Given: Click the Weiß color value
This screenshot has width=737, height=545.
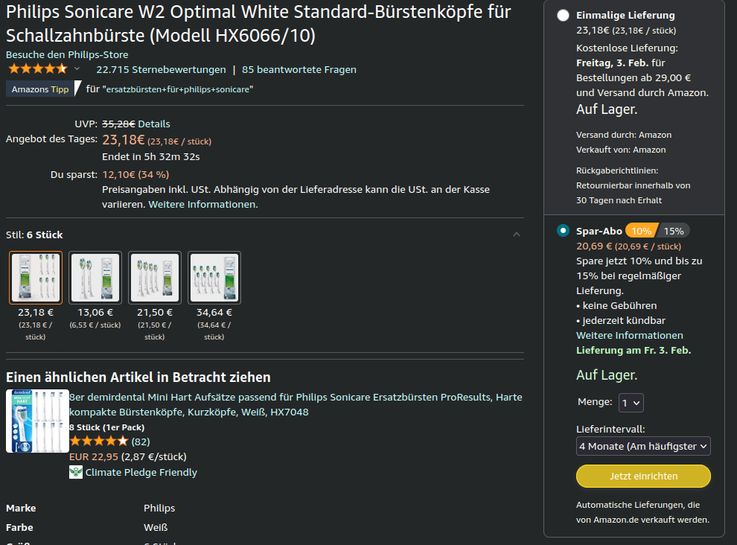Looking at the screenshot, I should [156, 527].
